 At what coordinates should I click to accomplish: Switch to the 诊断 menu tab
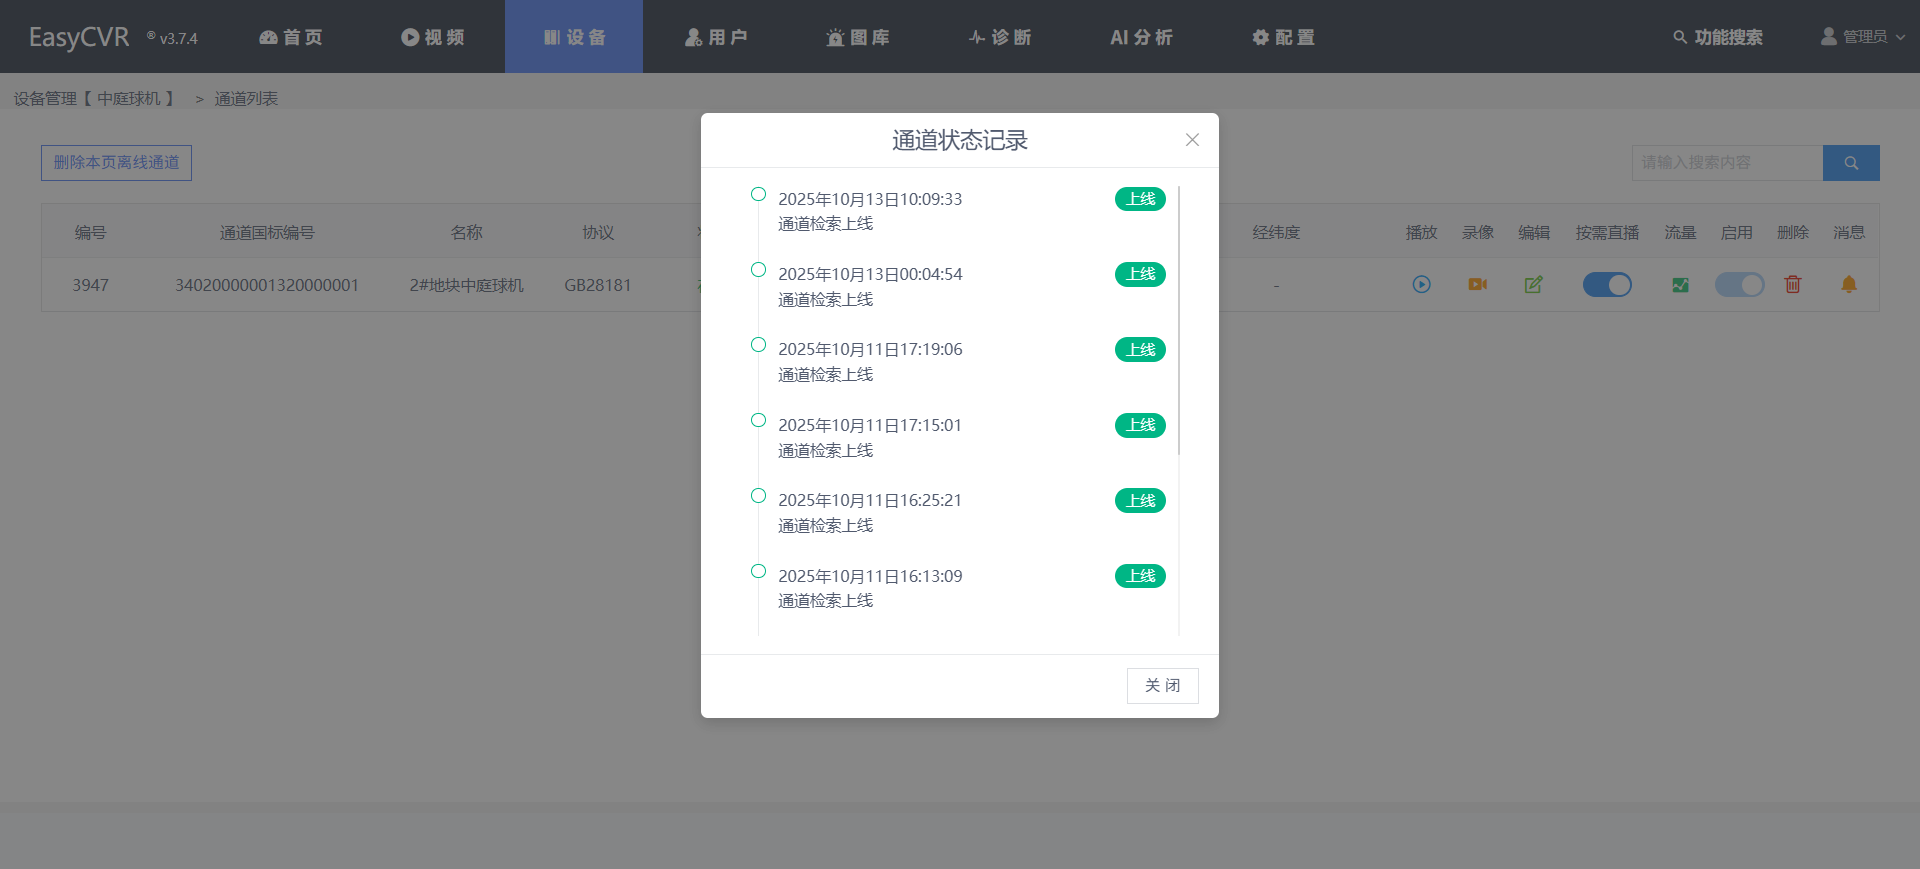click(x=1000, y=37)
